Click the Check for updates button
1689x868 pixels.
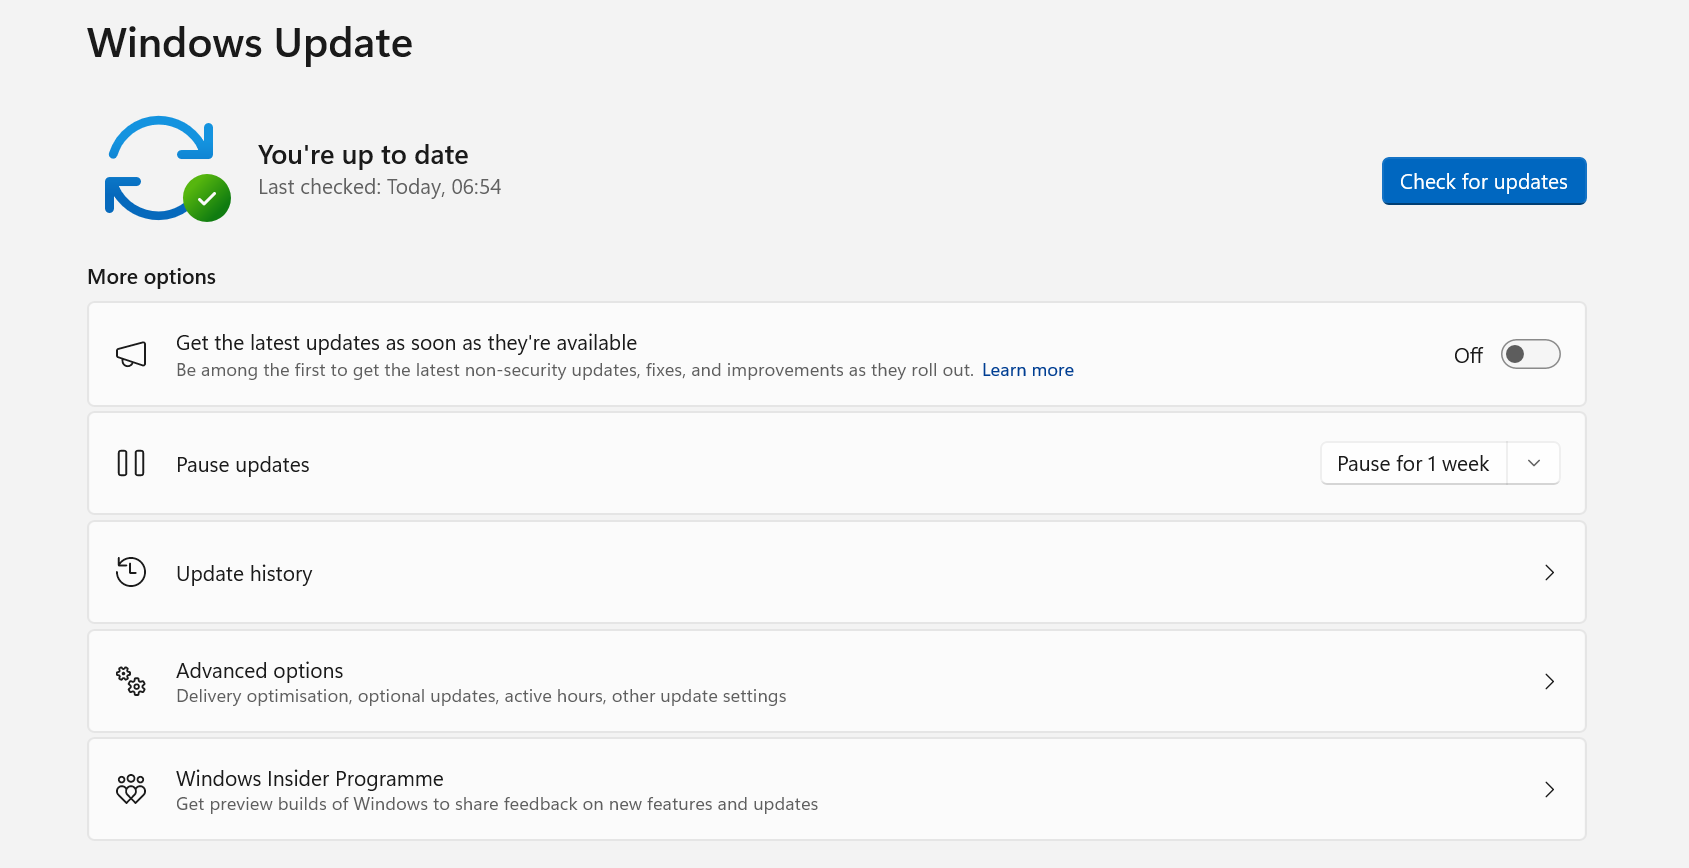(1484, 181)
